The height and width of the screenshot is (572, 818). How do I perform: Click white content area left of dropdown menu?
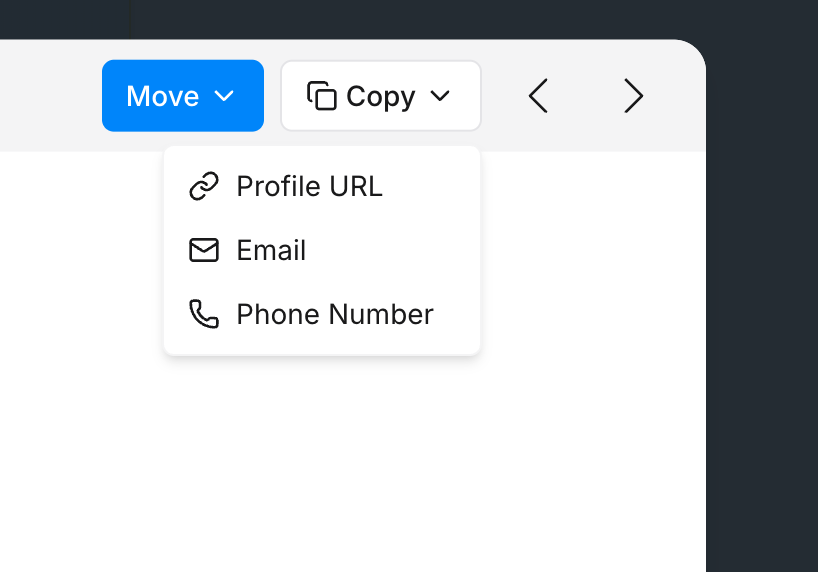[x=80, y=300]
